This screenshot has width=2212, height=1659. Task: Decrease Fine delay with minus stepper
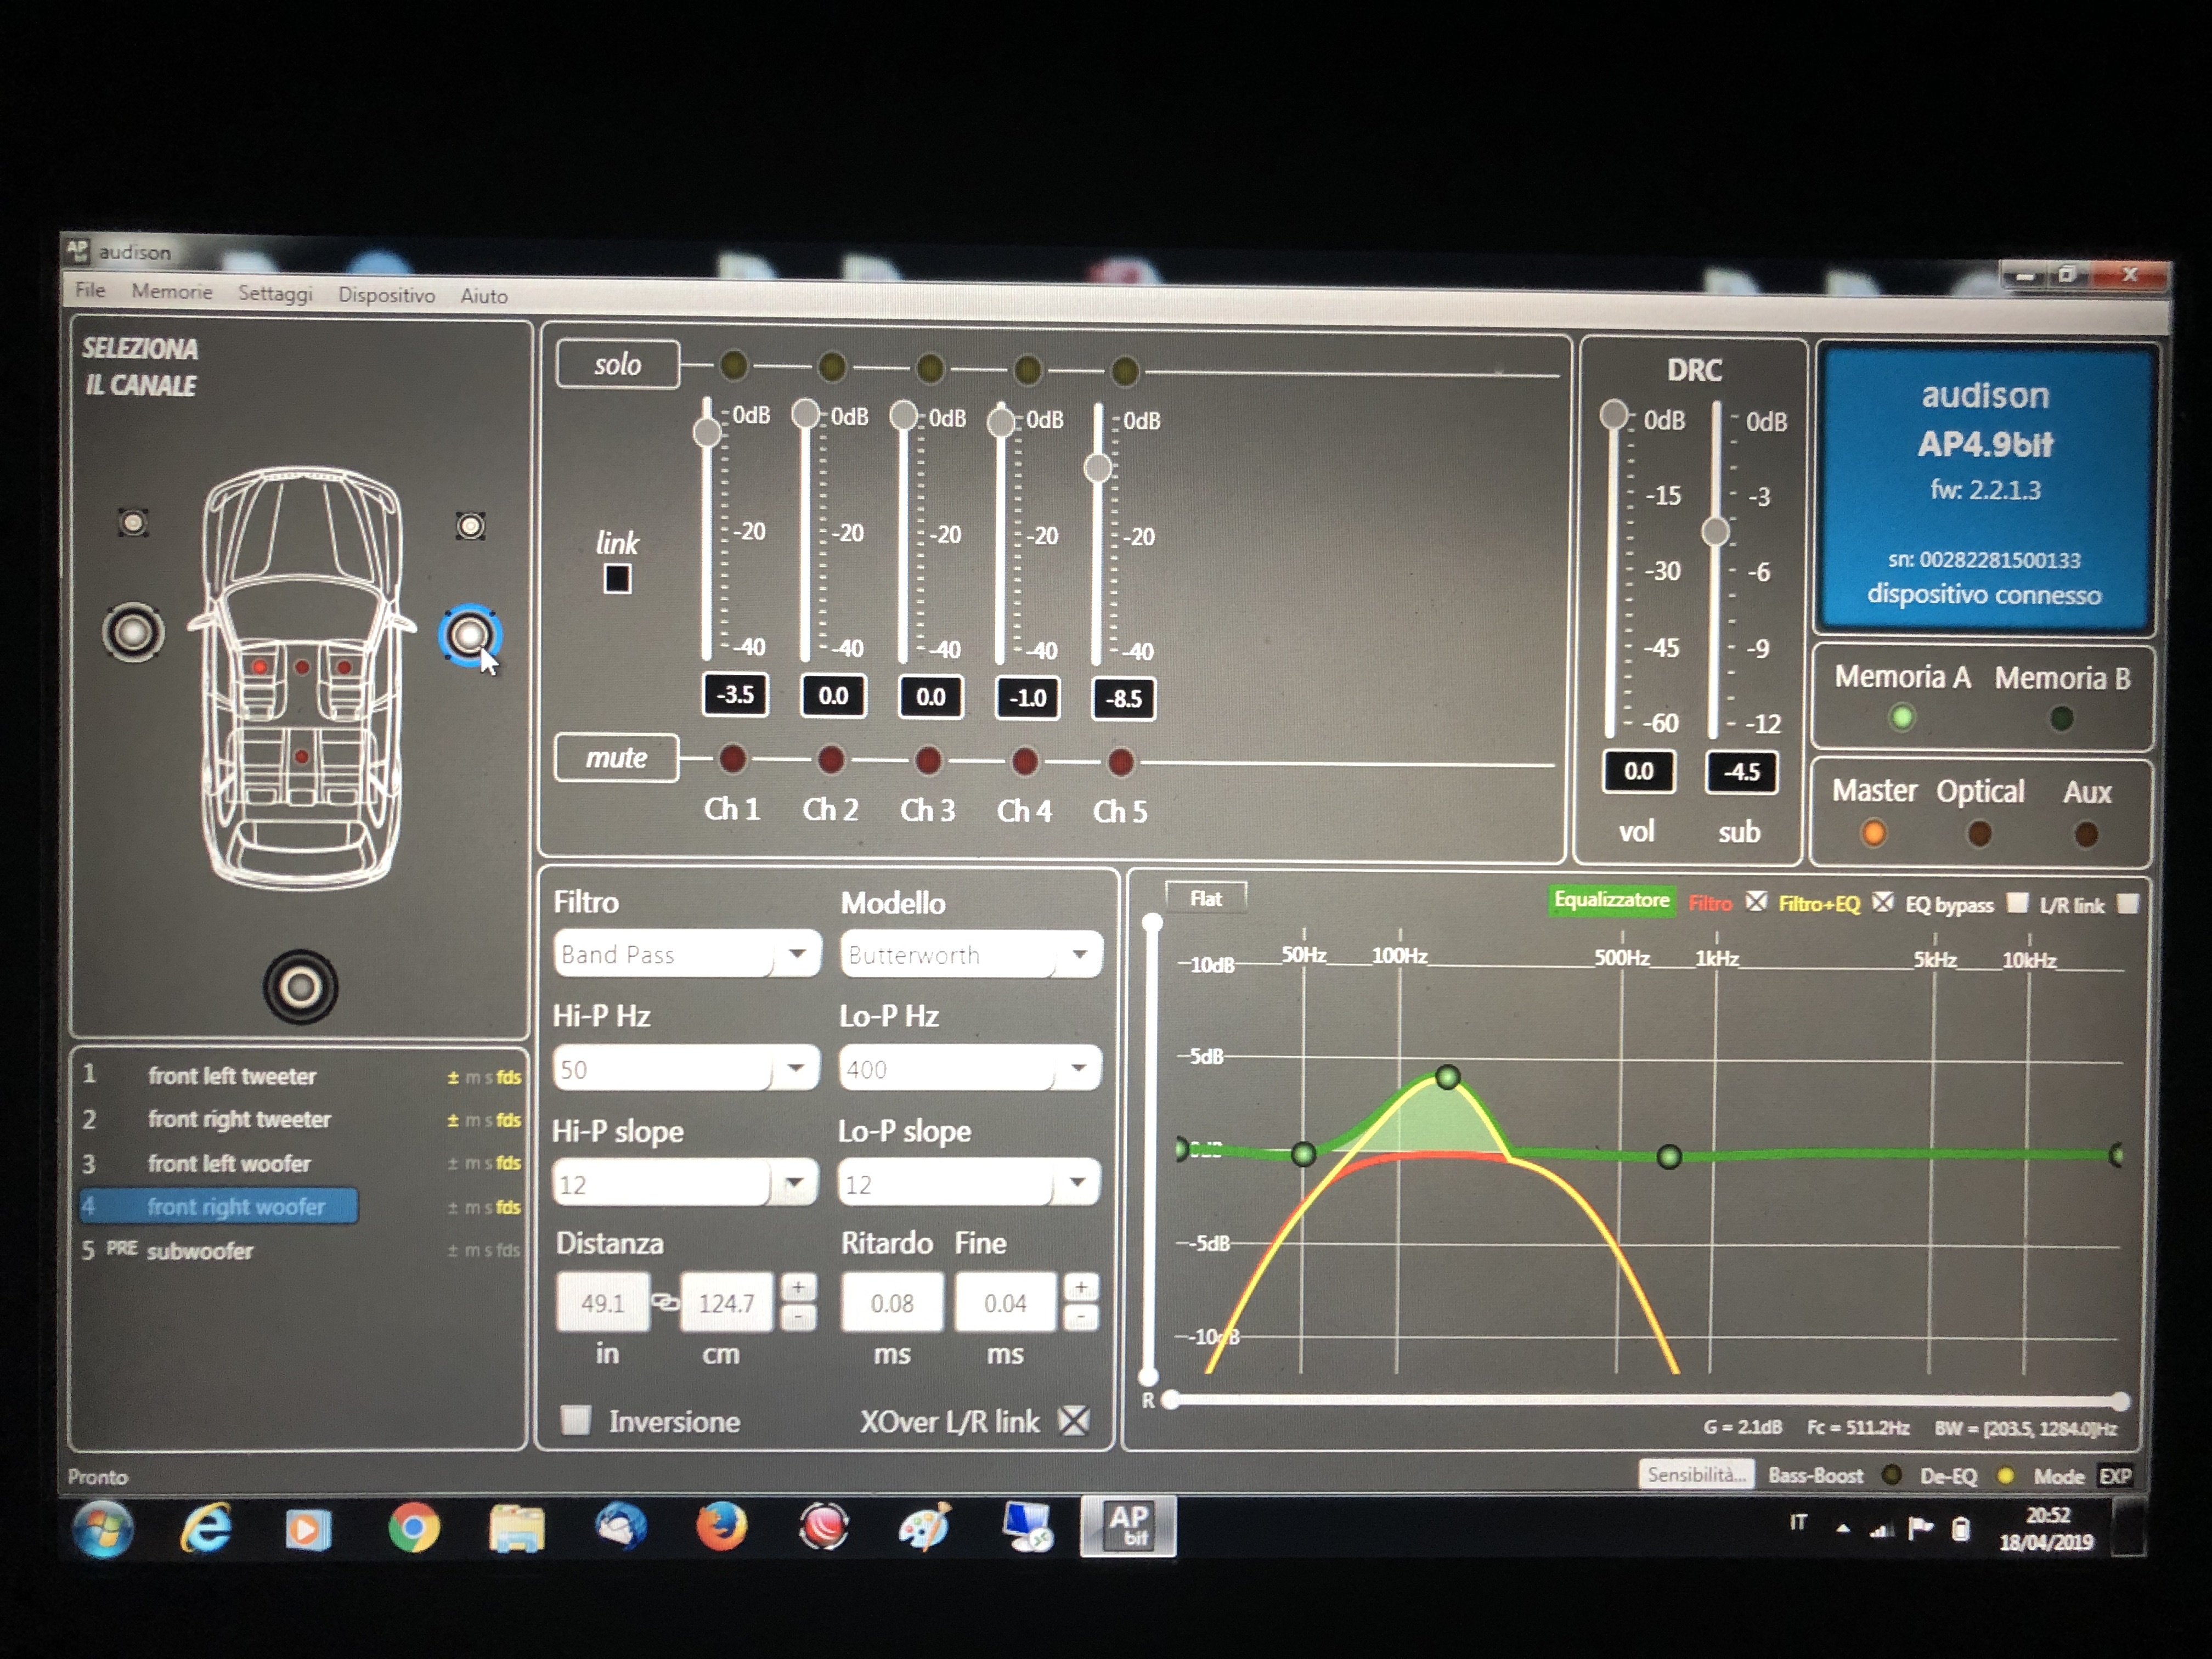point(1081,1318)
